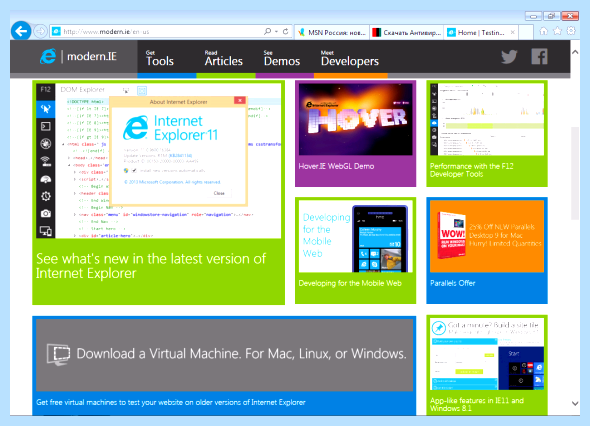Click the Console icon in F12 sidebar
This screenshot has width=590, height=426.
46,126
